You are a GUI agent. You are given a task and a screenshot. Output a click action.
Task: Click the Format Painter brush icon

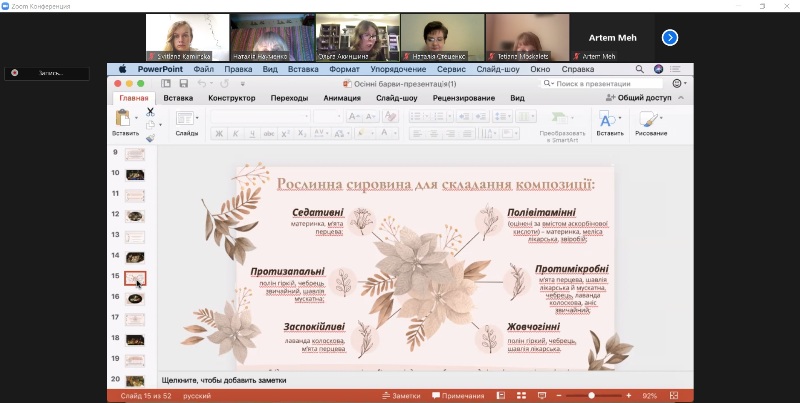pos(150,138)
